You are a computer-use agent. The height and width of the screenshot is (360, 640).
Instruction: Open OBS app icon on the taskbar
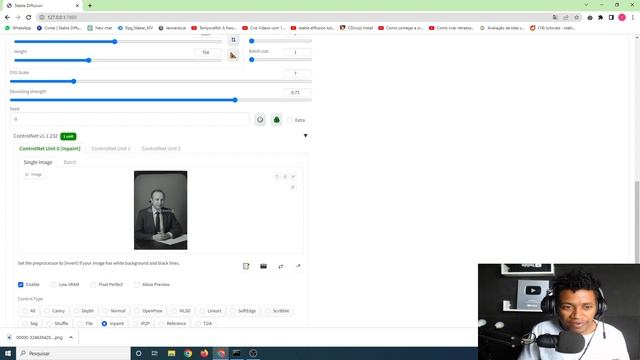tap(253, 353)
